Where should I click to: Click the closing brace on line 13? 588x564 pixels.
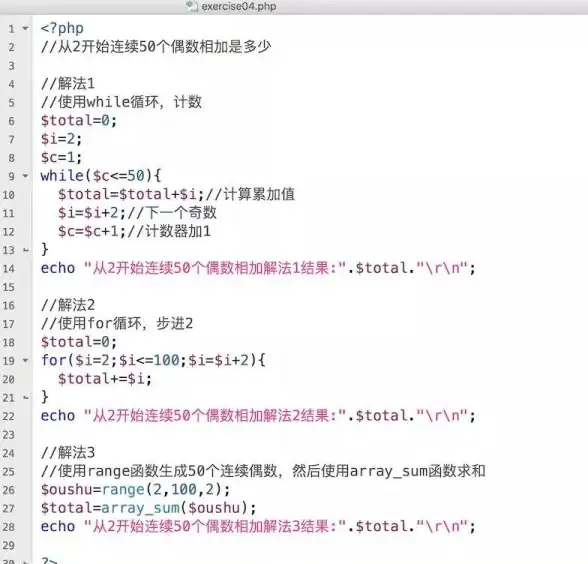(45, 249)
